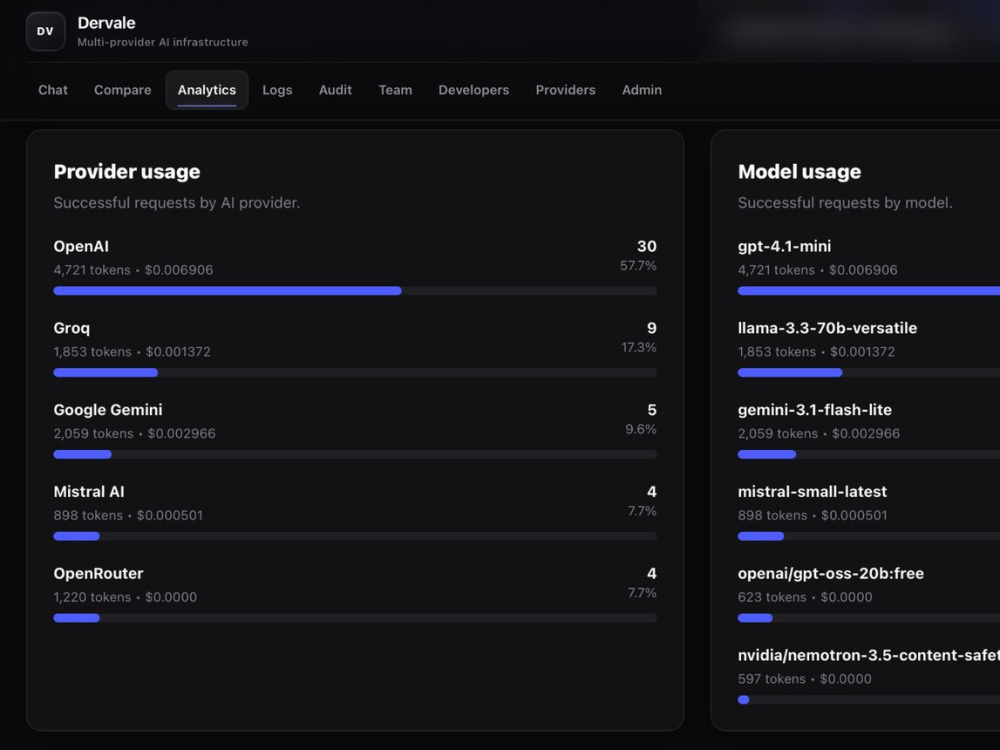The height and width of the screenshot is (750, 1000).
Task: Open the Providers tab
Action: coord(566,90)
